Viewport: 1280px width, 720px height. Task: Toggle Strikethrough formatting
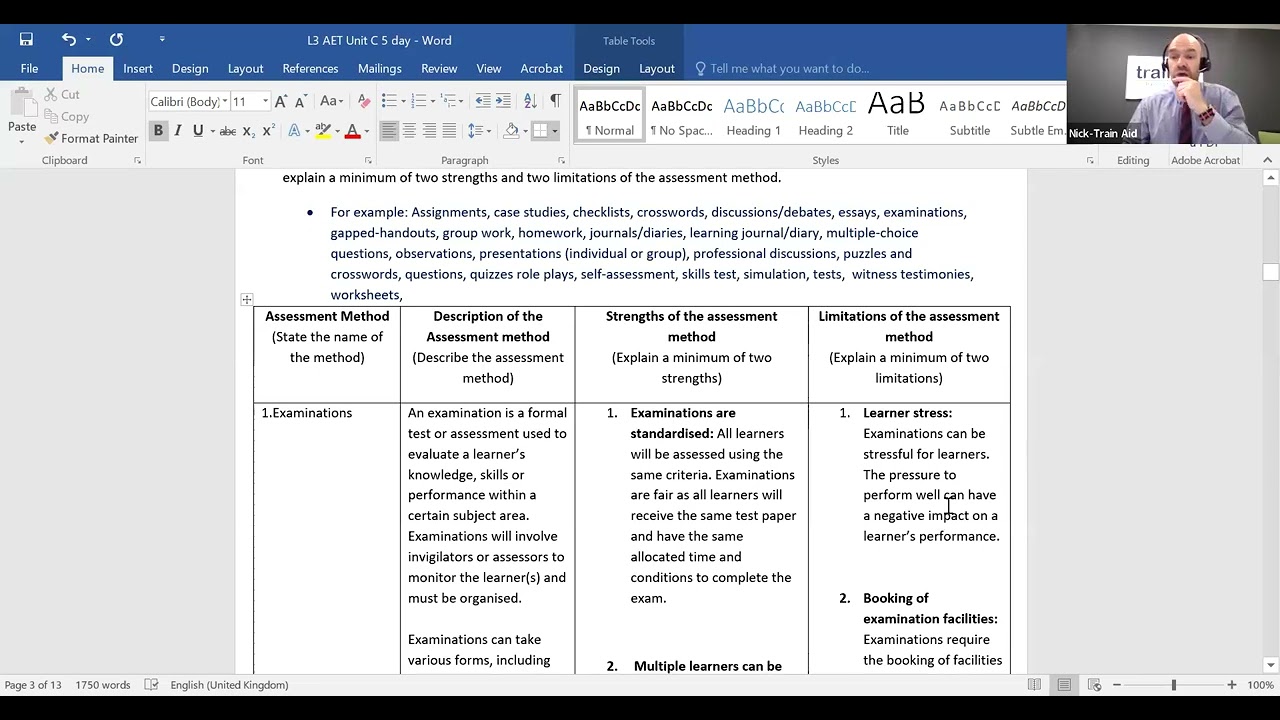pos(227,131)
